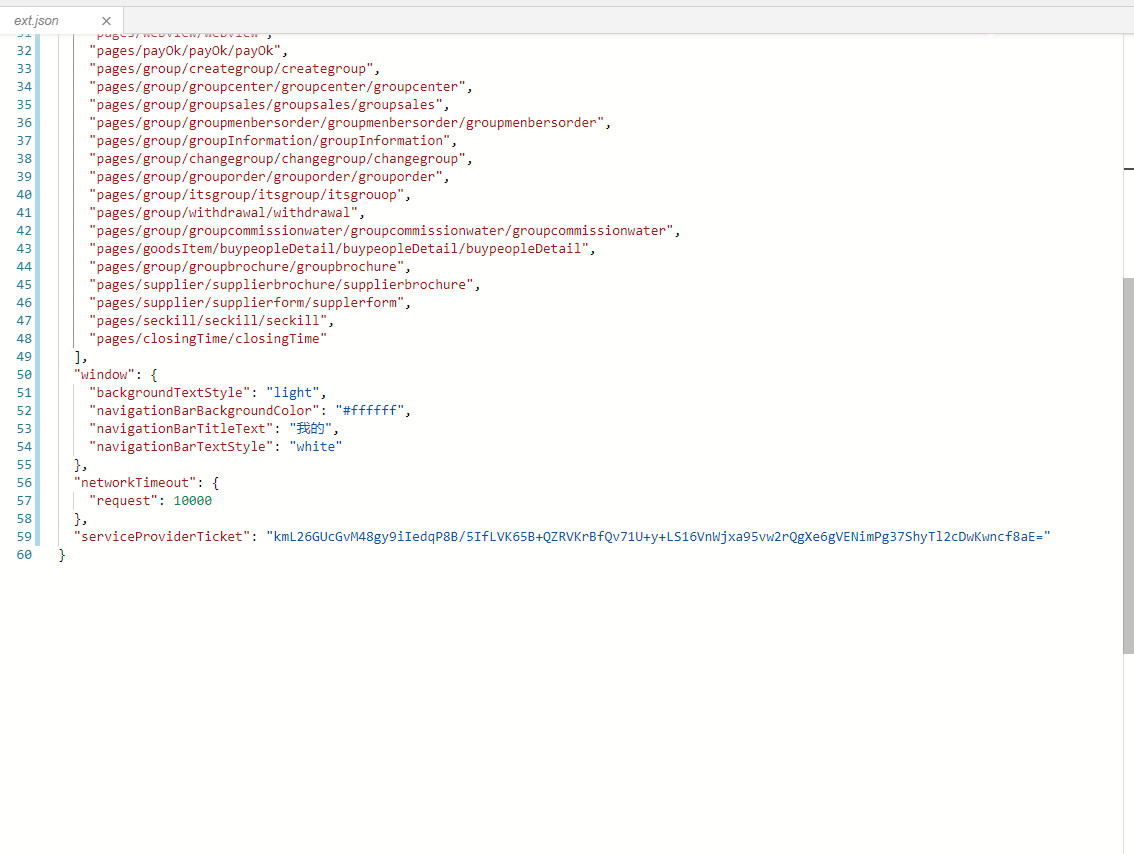The image size is (1134, 854).
Task: Click line number 32 in gutter
Action: [x=24, y=51]
